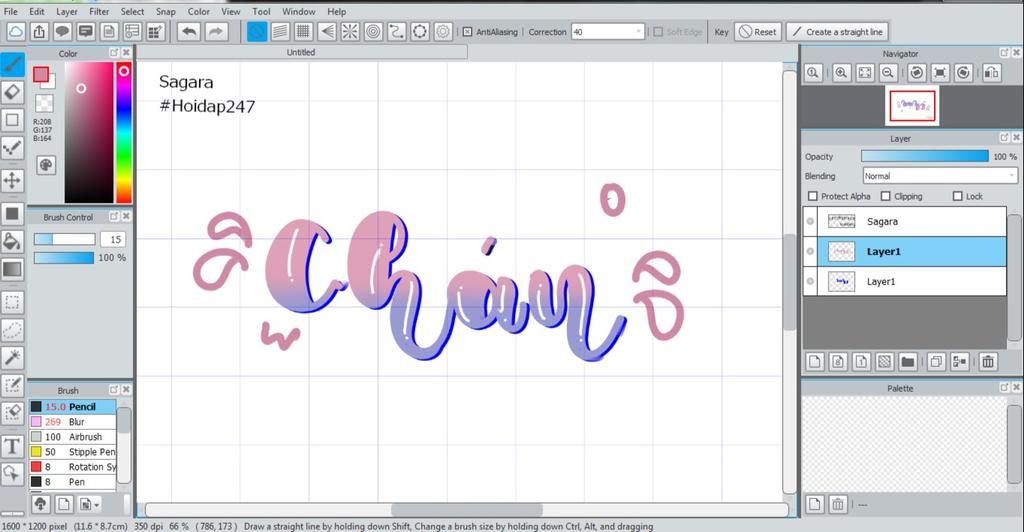Hide the Sagara layer

pos(810,221)
